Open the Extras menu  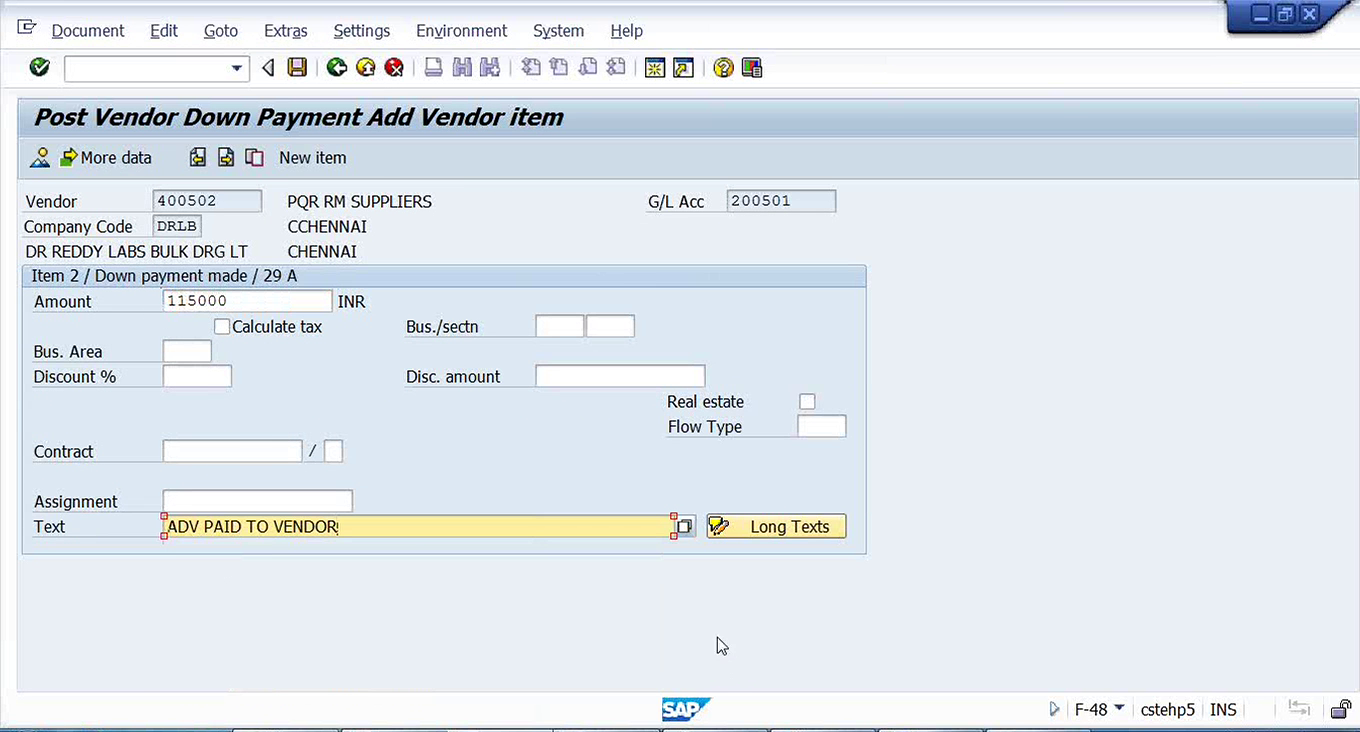[x=286, y=30]
